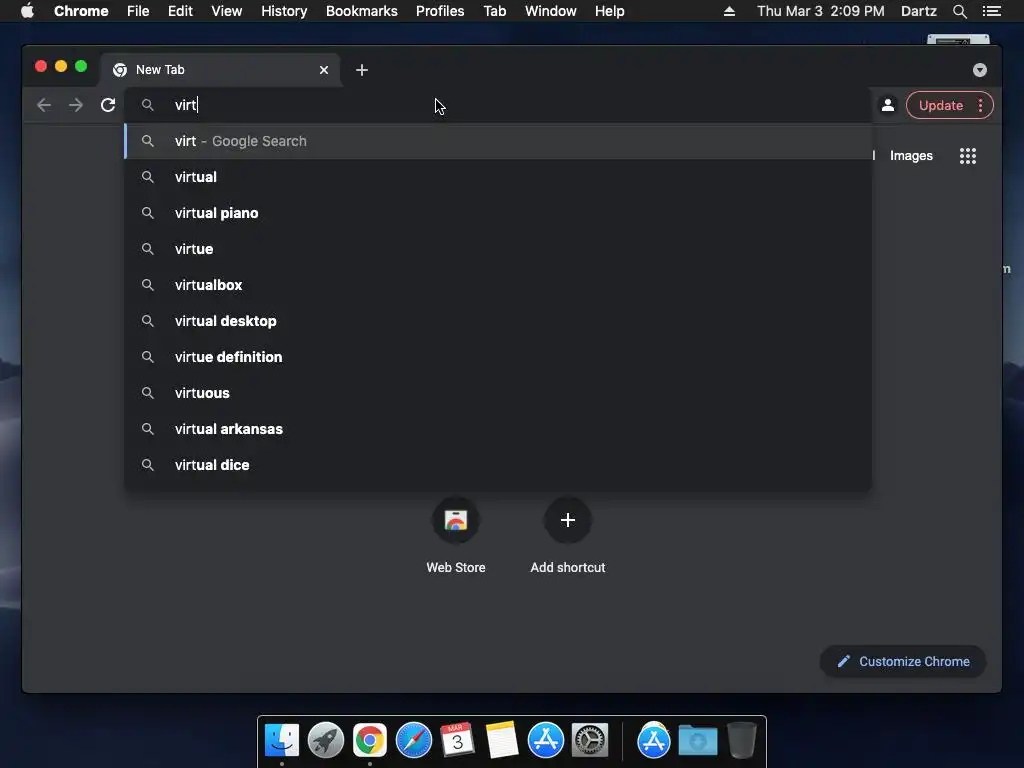Pick the 'virtual desktop' suggestion
The height and width of the screenshot is (768, 1024).
tap(498, 321)
